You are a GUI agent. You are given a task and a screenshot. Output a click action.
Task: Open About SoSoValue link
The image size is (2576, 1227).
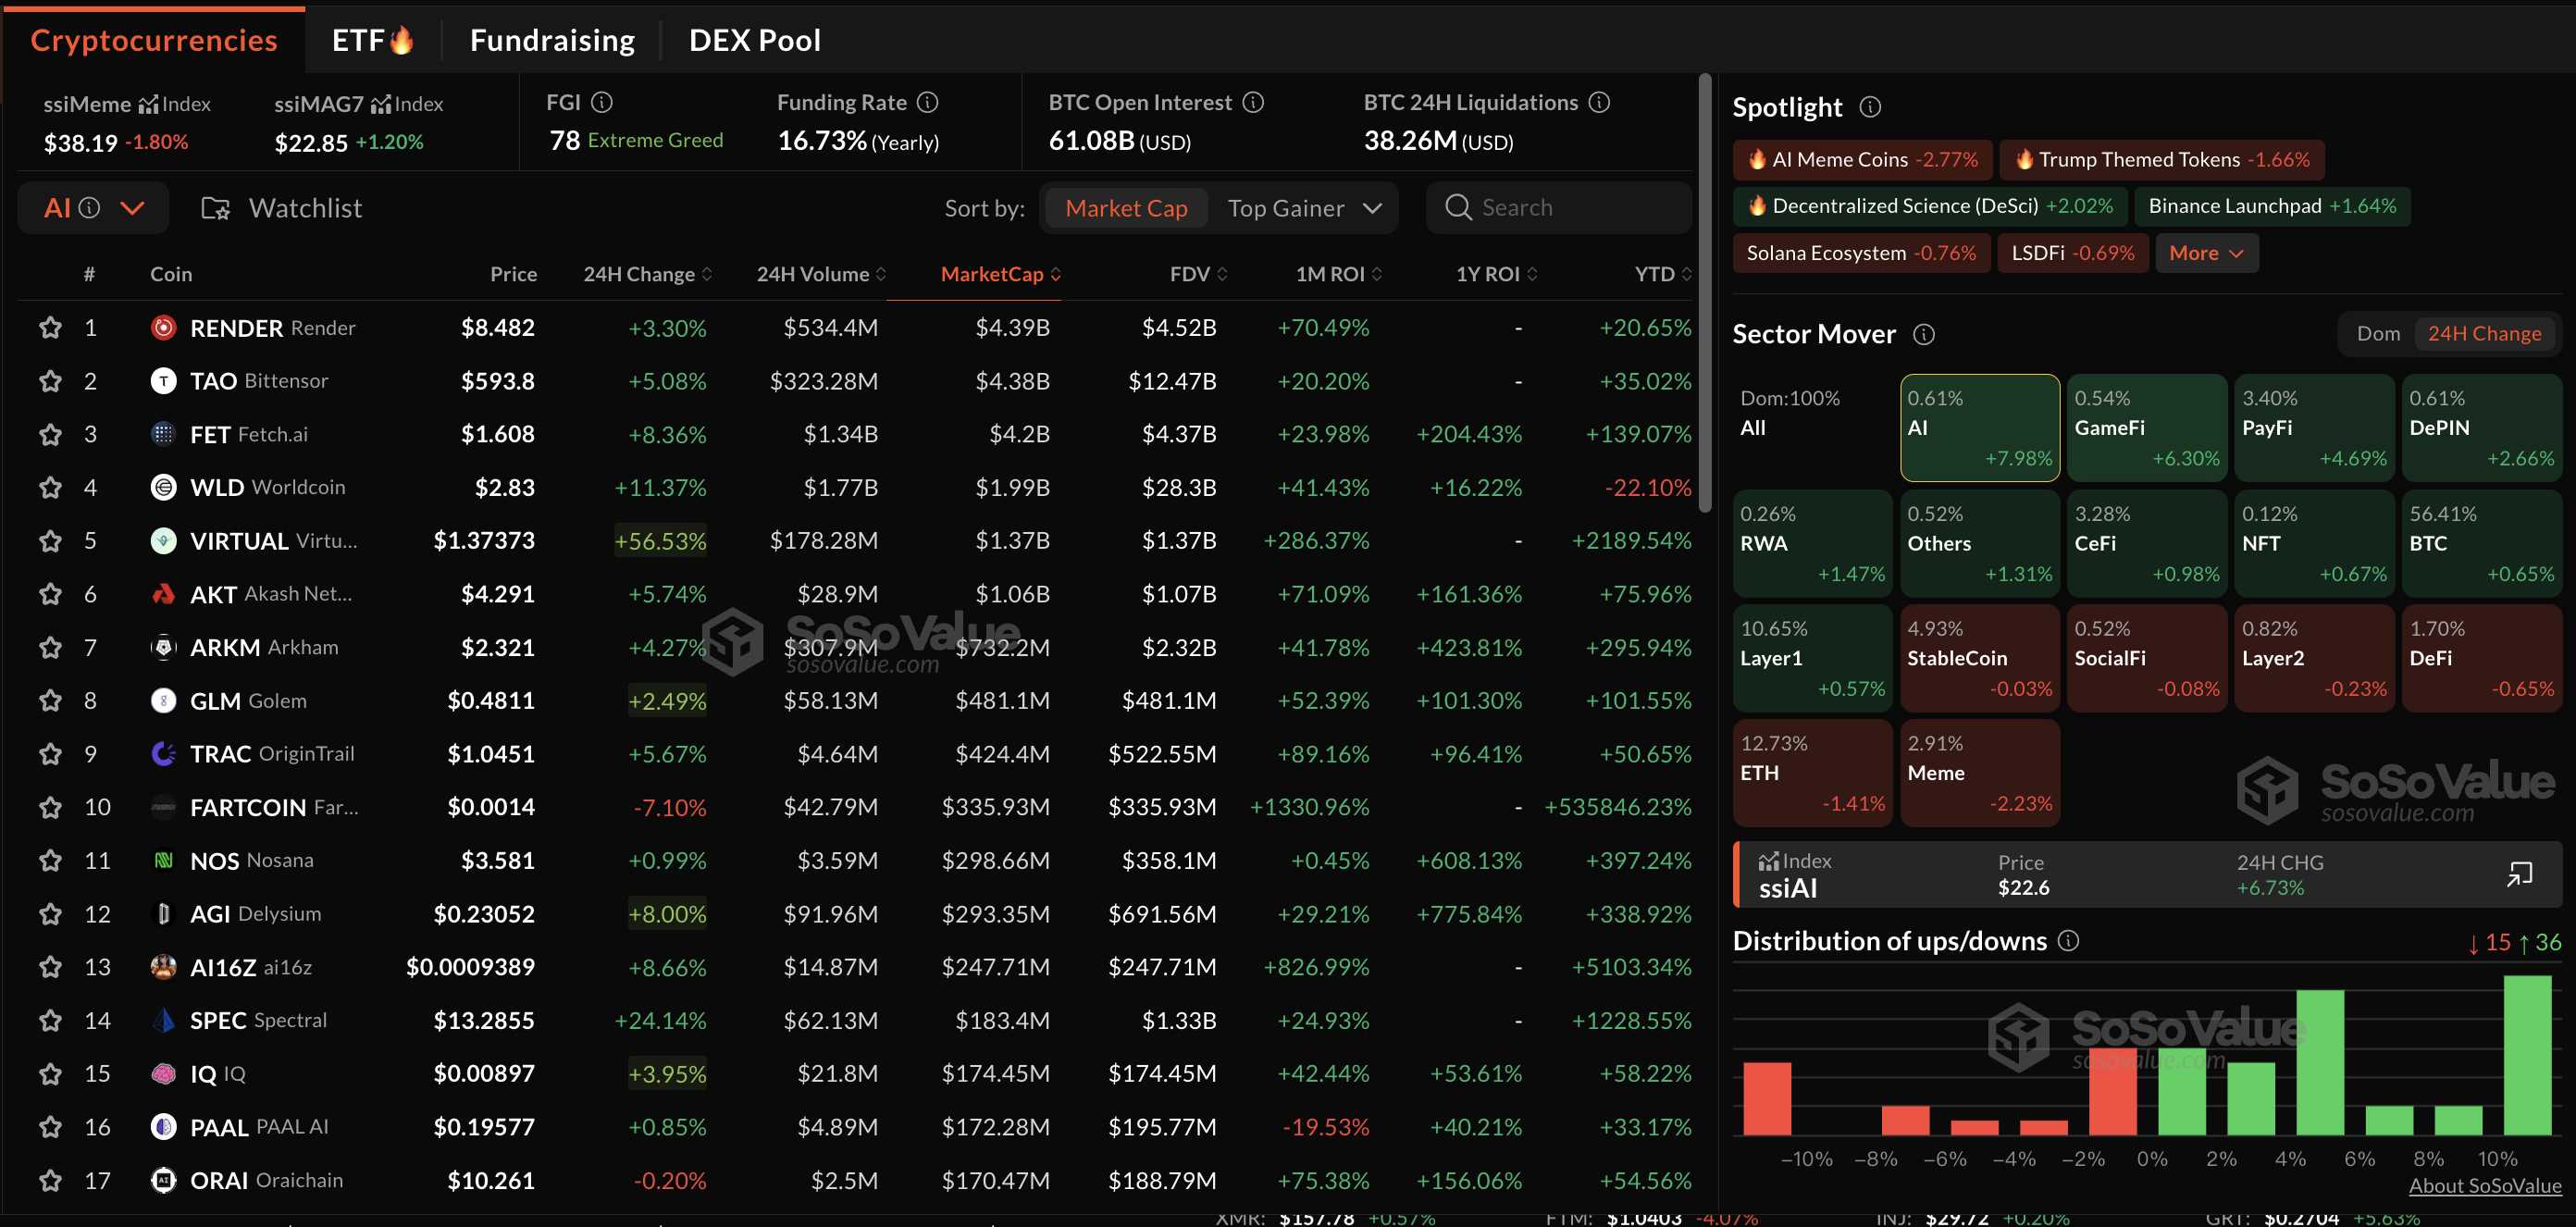(x=2485, y=1185)
